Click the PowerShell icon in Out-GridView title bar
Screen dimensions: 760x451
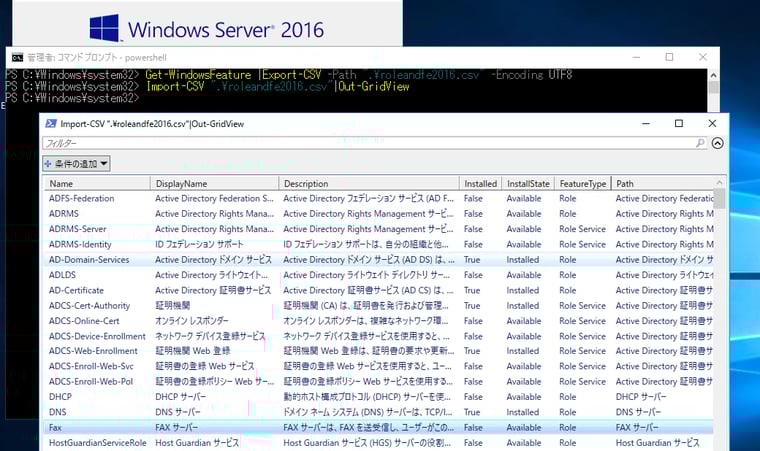(x=51, y=124)
